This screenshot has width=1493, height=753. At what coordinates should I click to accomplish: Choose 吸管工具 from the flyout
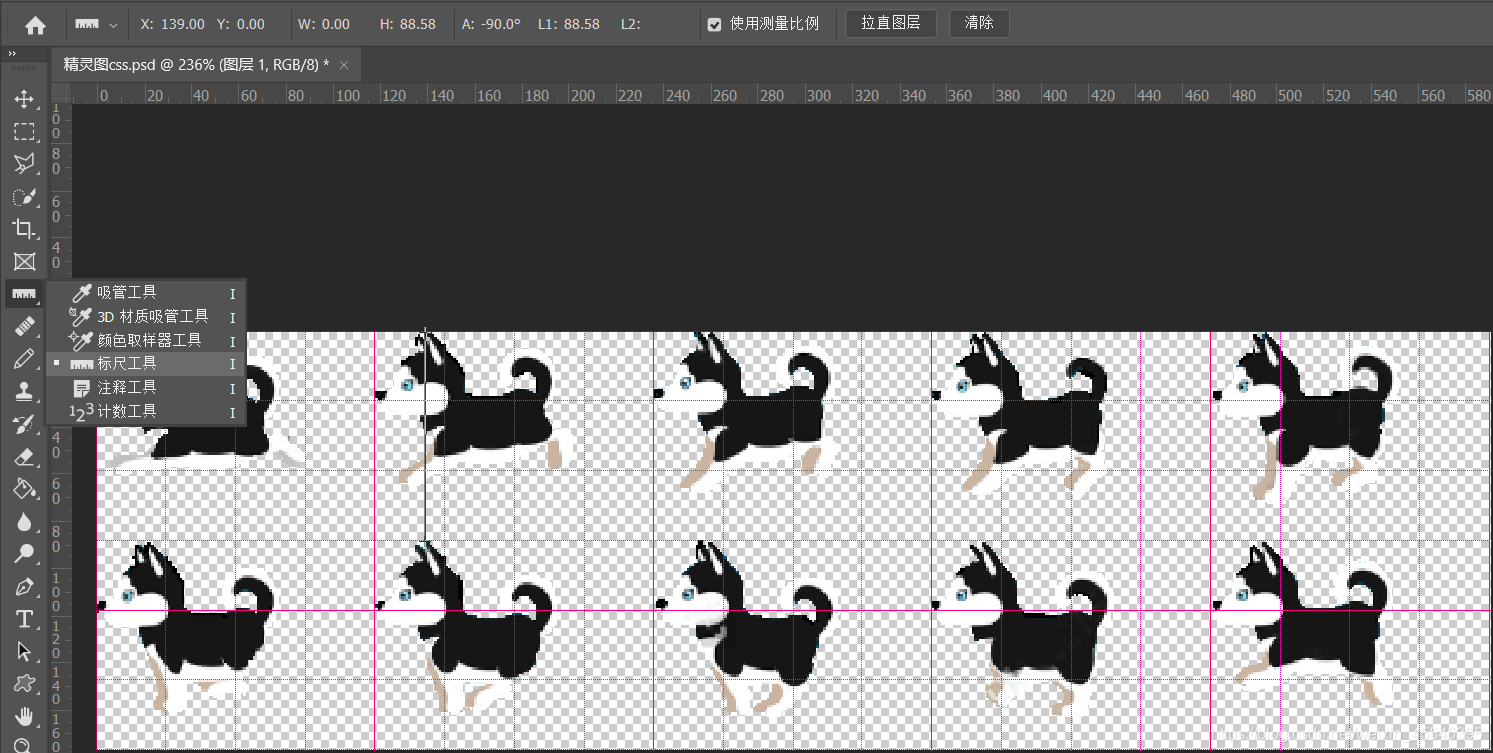tap(146, 293)
